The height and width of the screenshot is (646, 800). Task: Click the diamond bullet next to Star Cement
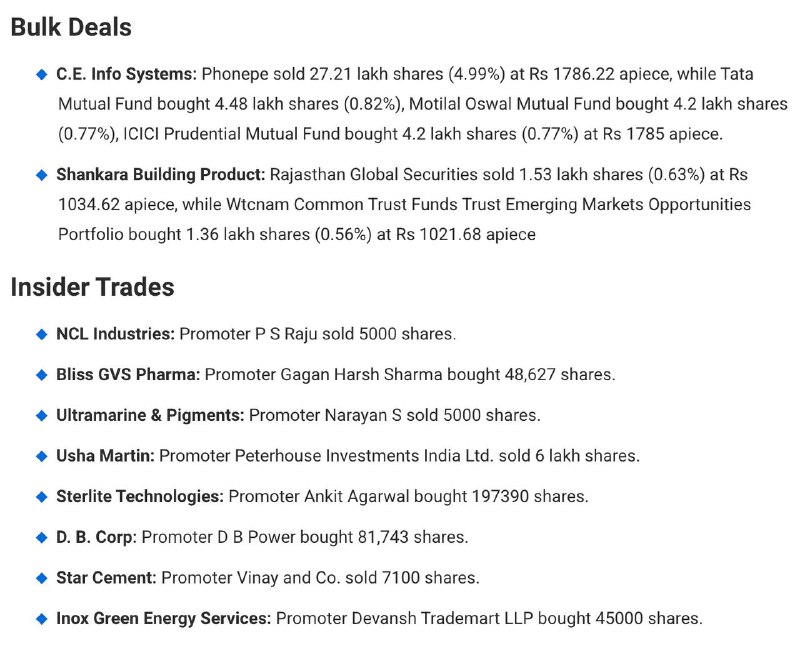click(42, 579)
